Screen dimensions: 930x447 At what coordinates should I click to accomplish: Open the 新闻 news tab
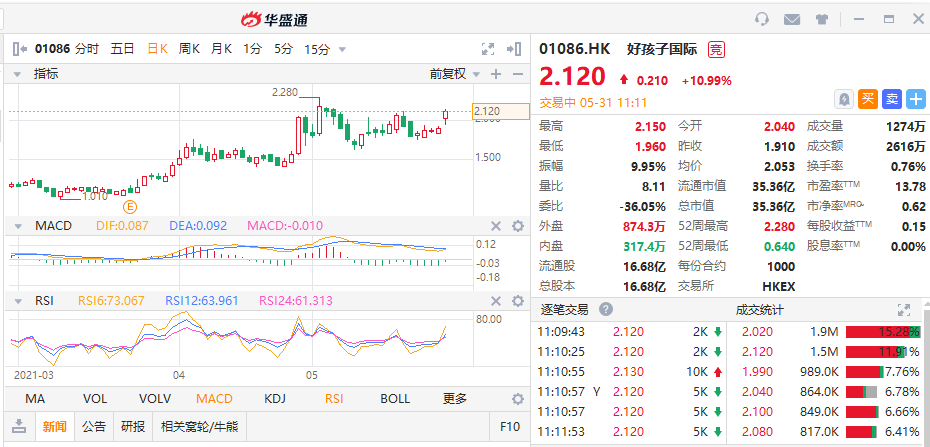point(55,426)
